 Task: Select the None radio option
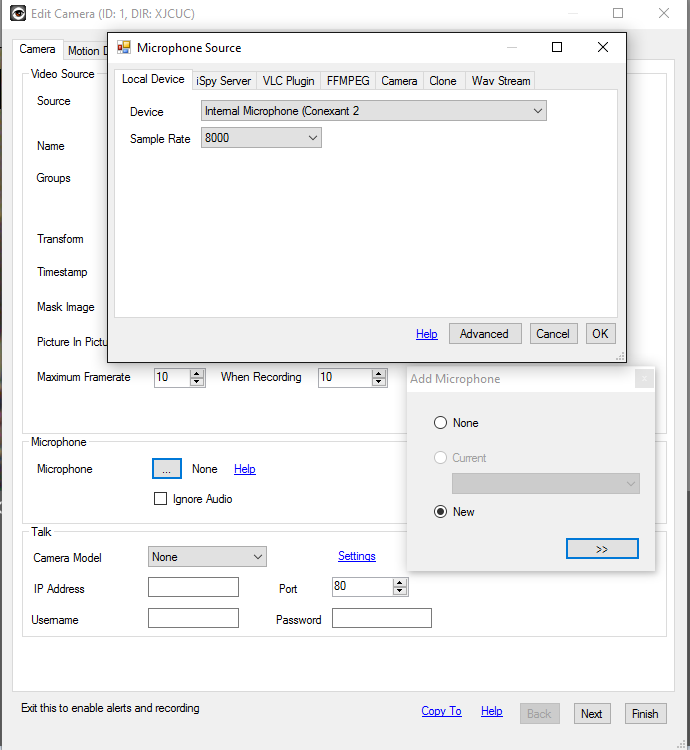440,423
